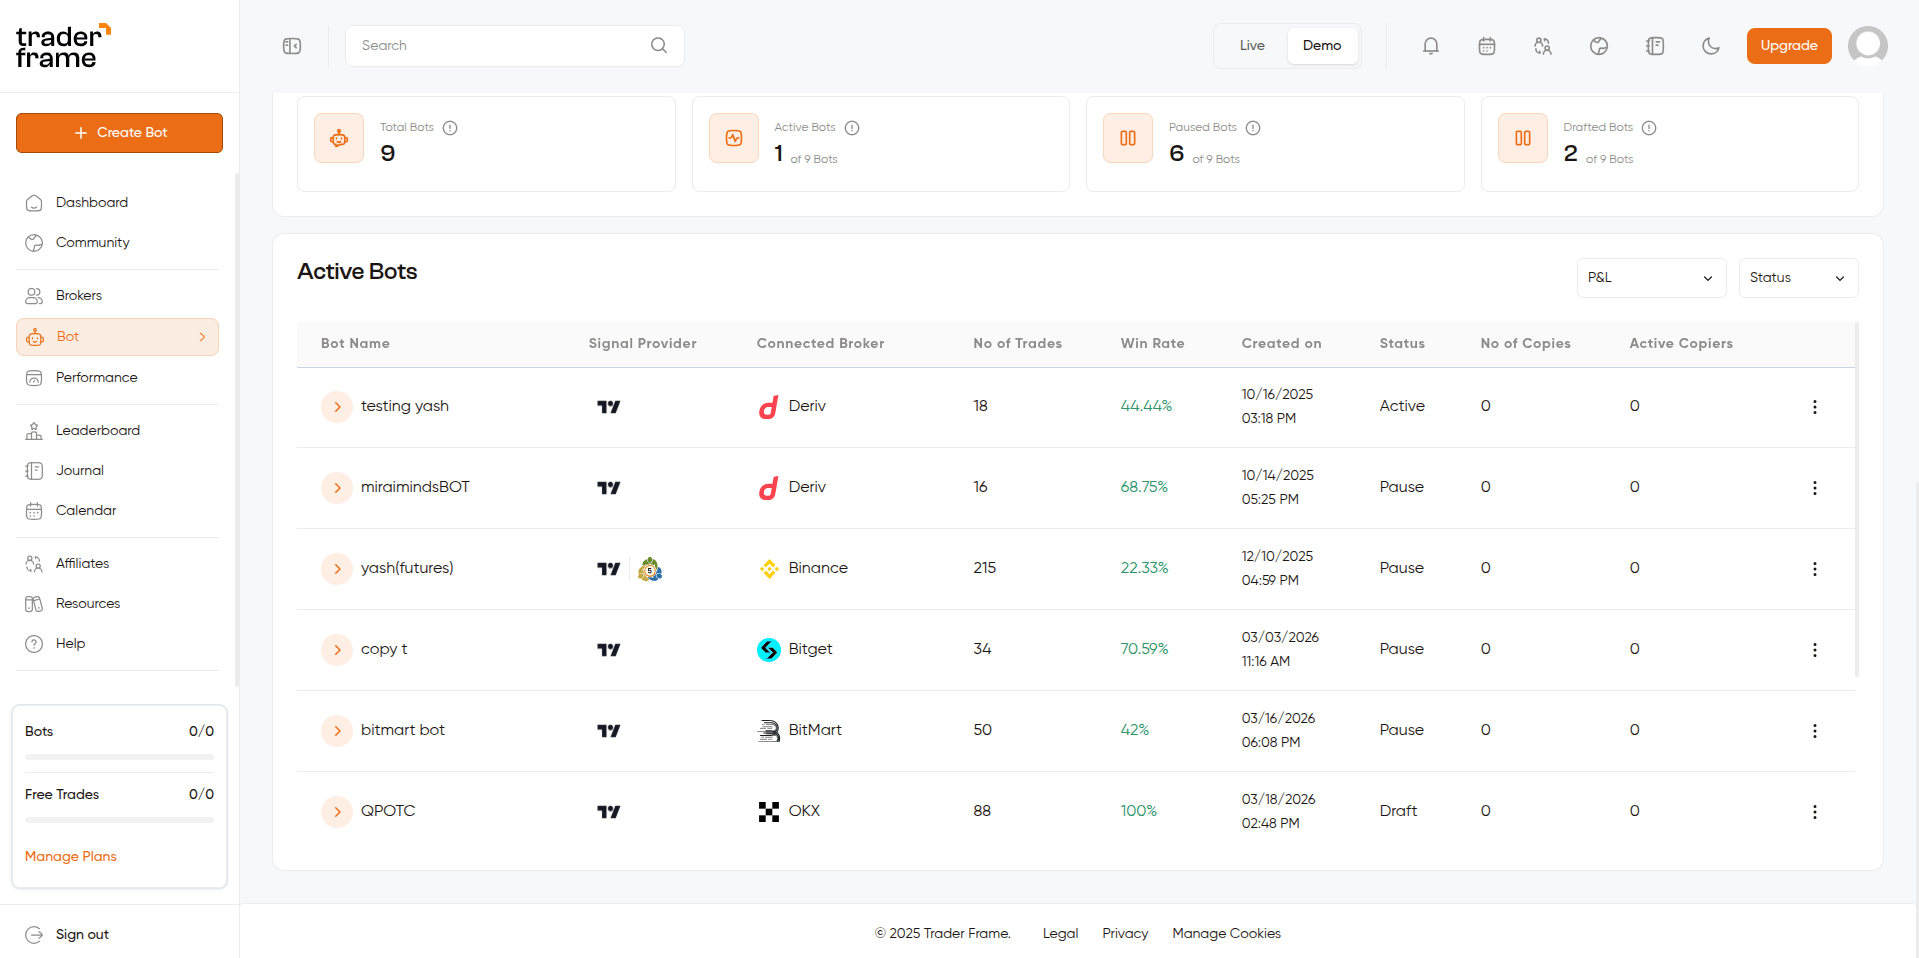Viewport: 1919px width, 958px height.
Task: Open options menu for yash(futures)
Action: click(1815, 569)
